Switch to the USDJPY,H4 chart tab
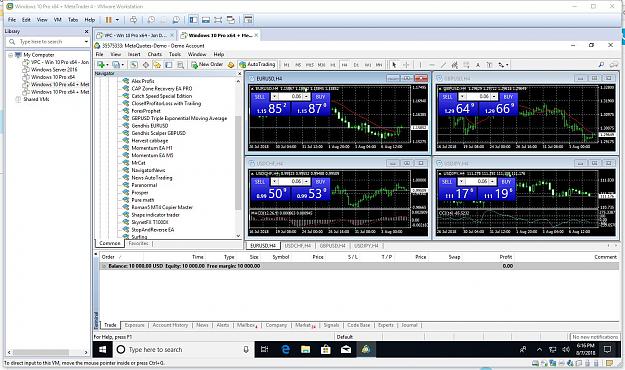The image size is (625, 370). tap(367, 246)
